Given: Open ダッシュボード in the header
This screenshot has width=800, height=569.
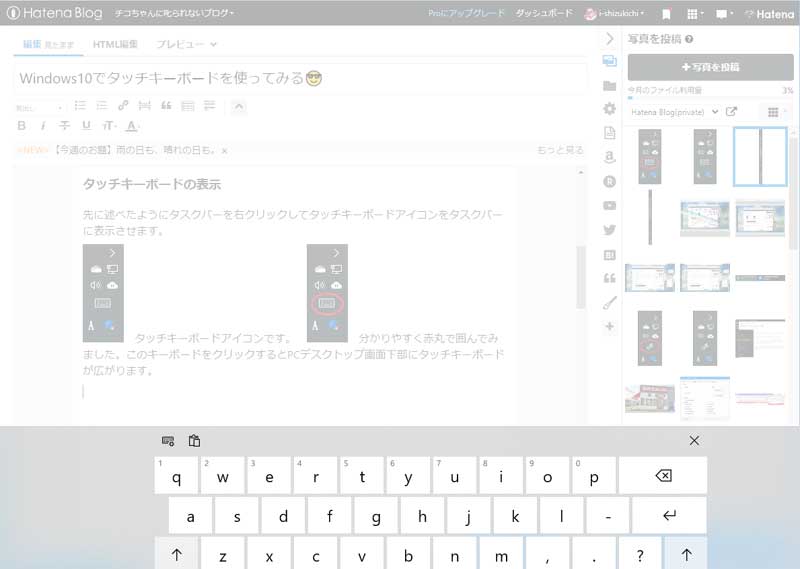Looking at the screenshot, I should click(x=544, y=13).
